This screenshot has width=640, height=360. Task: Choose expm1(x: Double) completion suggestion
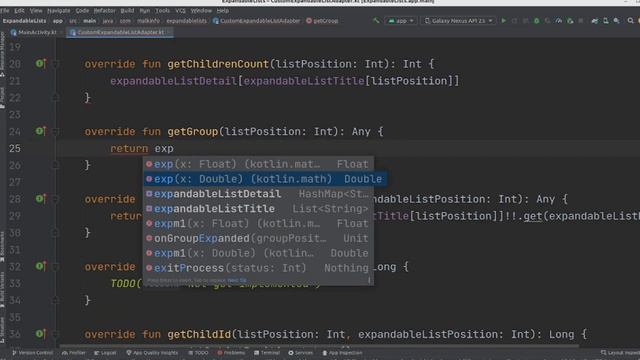click(258, 253)
